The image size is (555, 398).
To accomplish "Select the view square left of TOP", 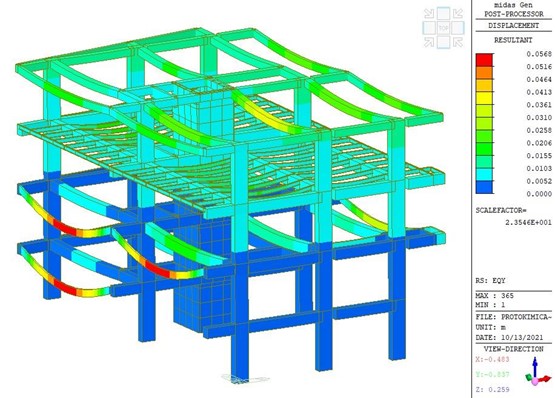I will (429, 28).
